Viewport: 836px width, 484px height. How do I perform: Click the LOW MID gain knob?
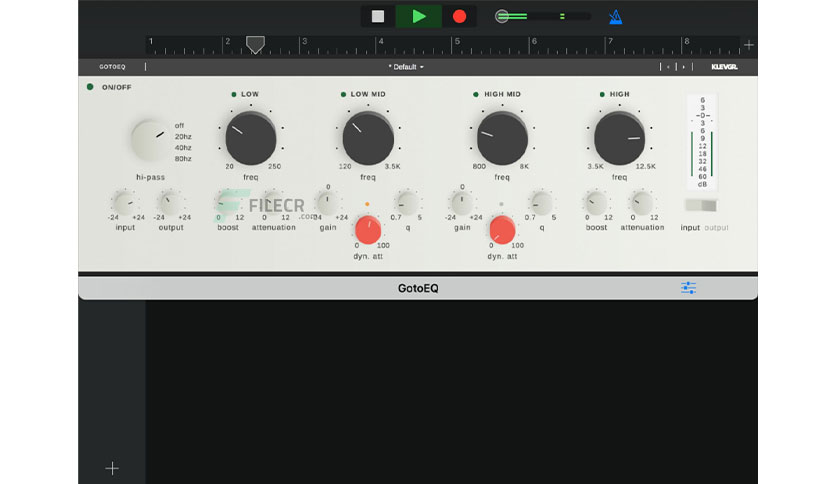click(x=327, y=203)
